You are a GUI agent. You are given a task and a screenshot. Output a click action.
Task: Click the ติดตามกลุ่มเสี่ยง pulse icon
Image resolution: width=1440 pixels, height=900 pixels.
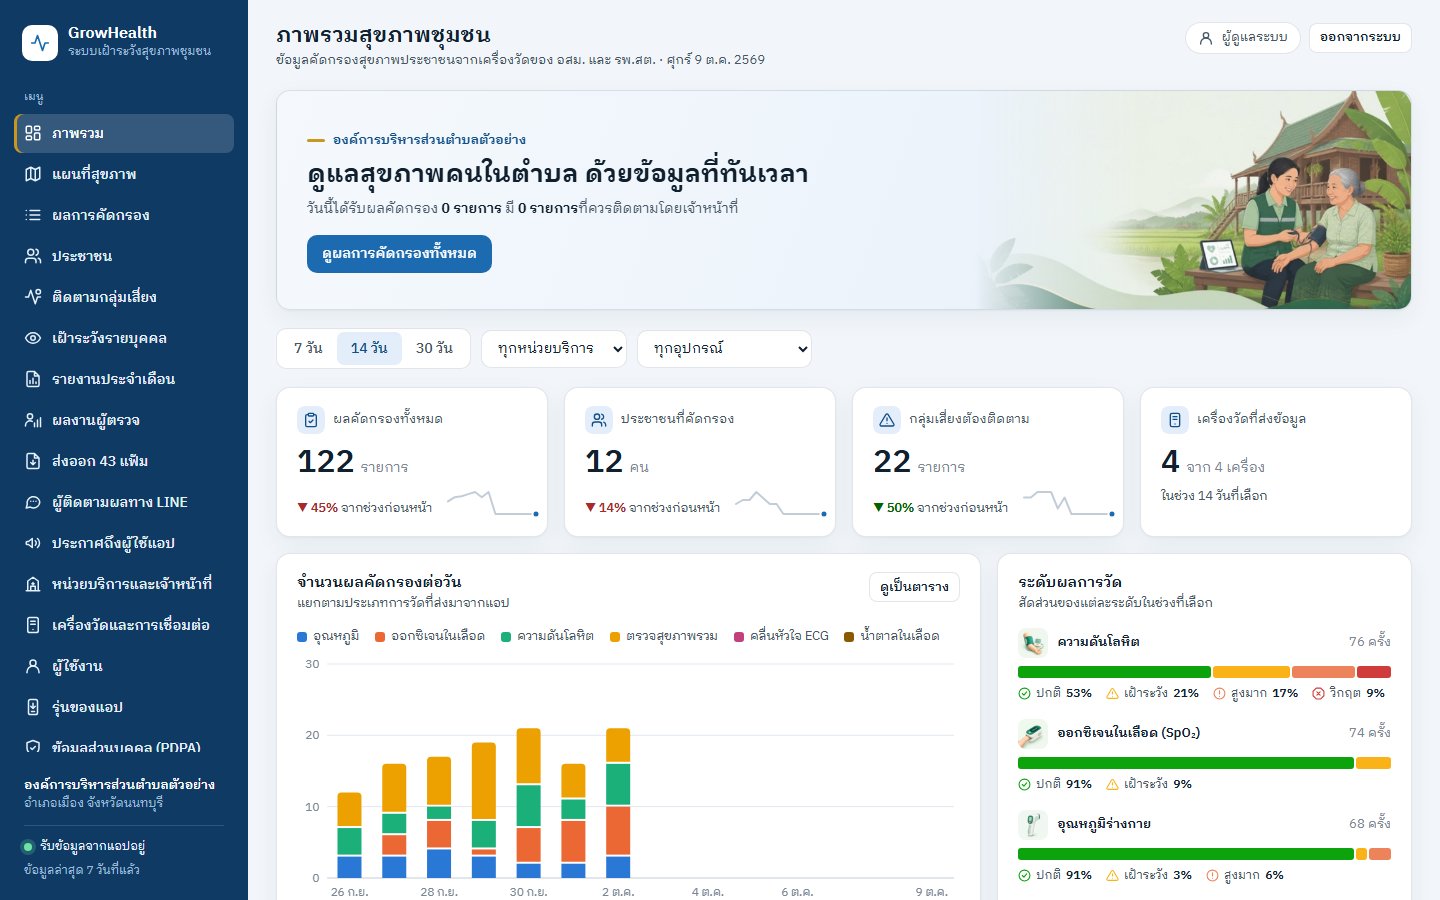[33, 297]
